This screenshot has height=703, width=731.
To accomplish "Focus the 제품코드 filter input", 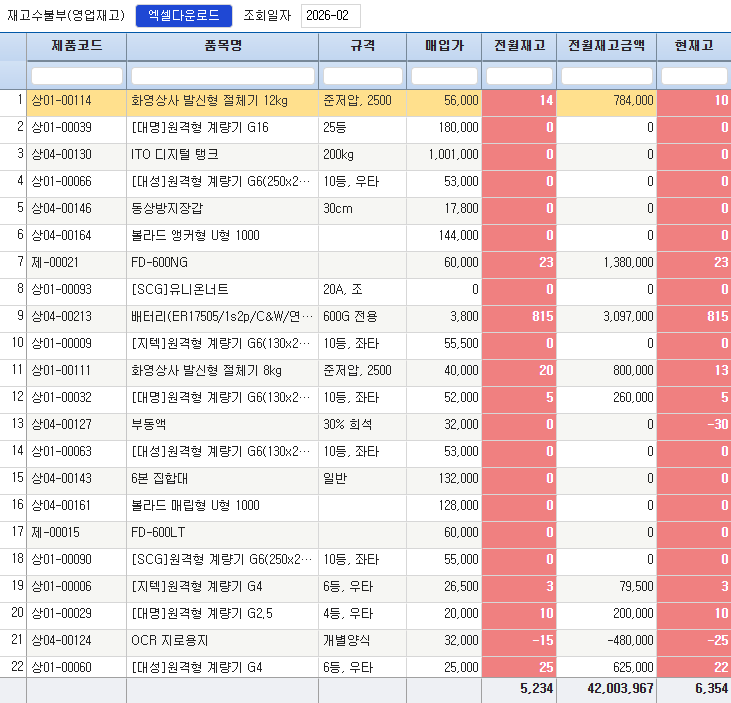I will click(x=77, y=76).
